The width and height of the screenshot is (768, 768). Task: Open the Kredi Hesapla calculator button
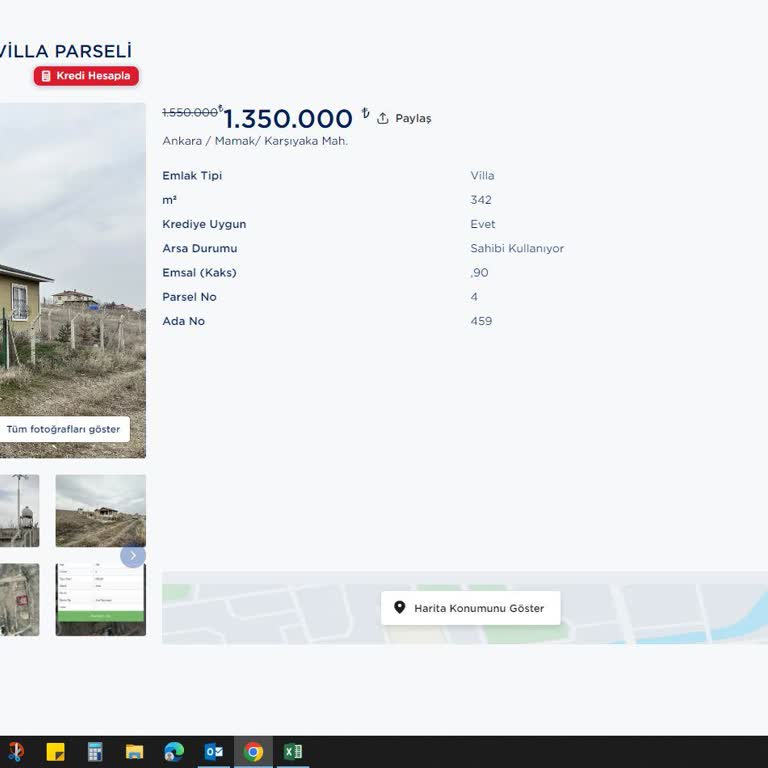[x=86, y=76]
